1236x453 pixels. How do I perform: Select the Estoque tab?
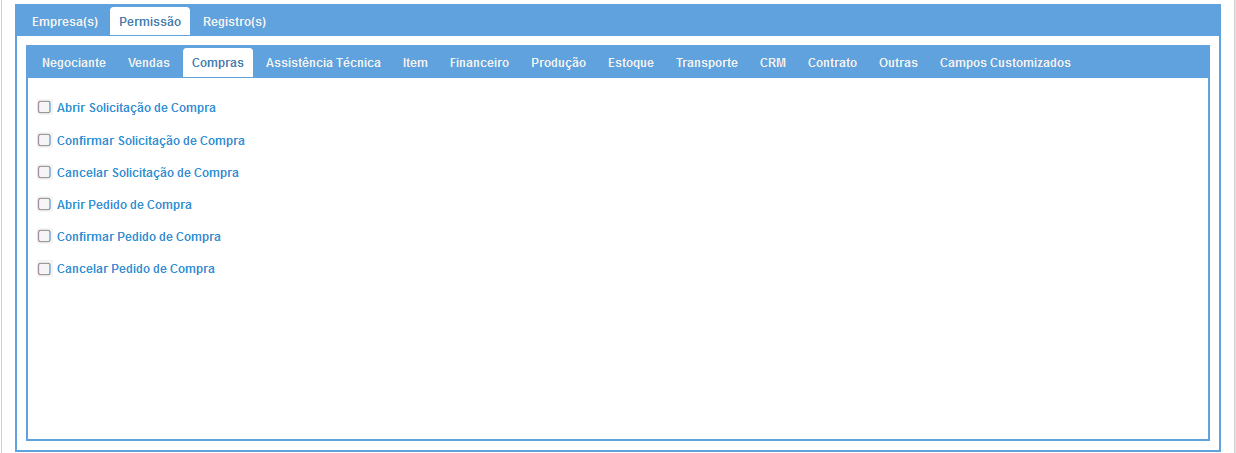tap(631, 62)
